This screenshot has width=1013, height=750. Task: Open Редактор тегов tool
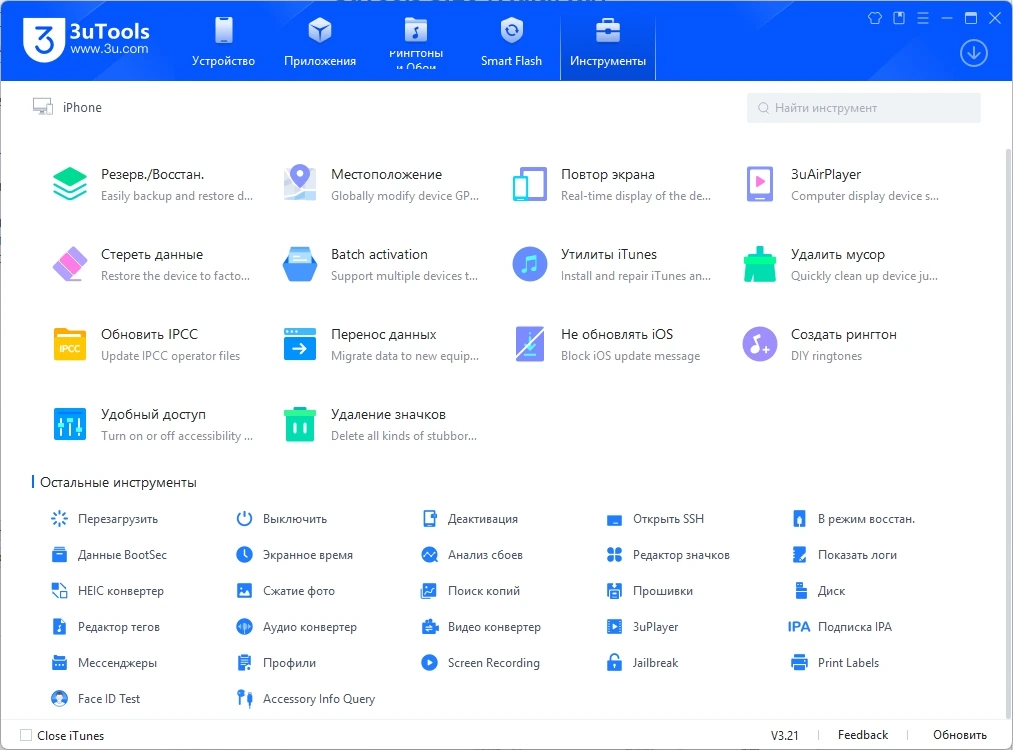click(x=105, y=627)
